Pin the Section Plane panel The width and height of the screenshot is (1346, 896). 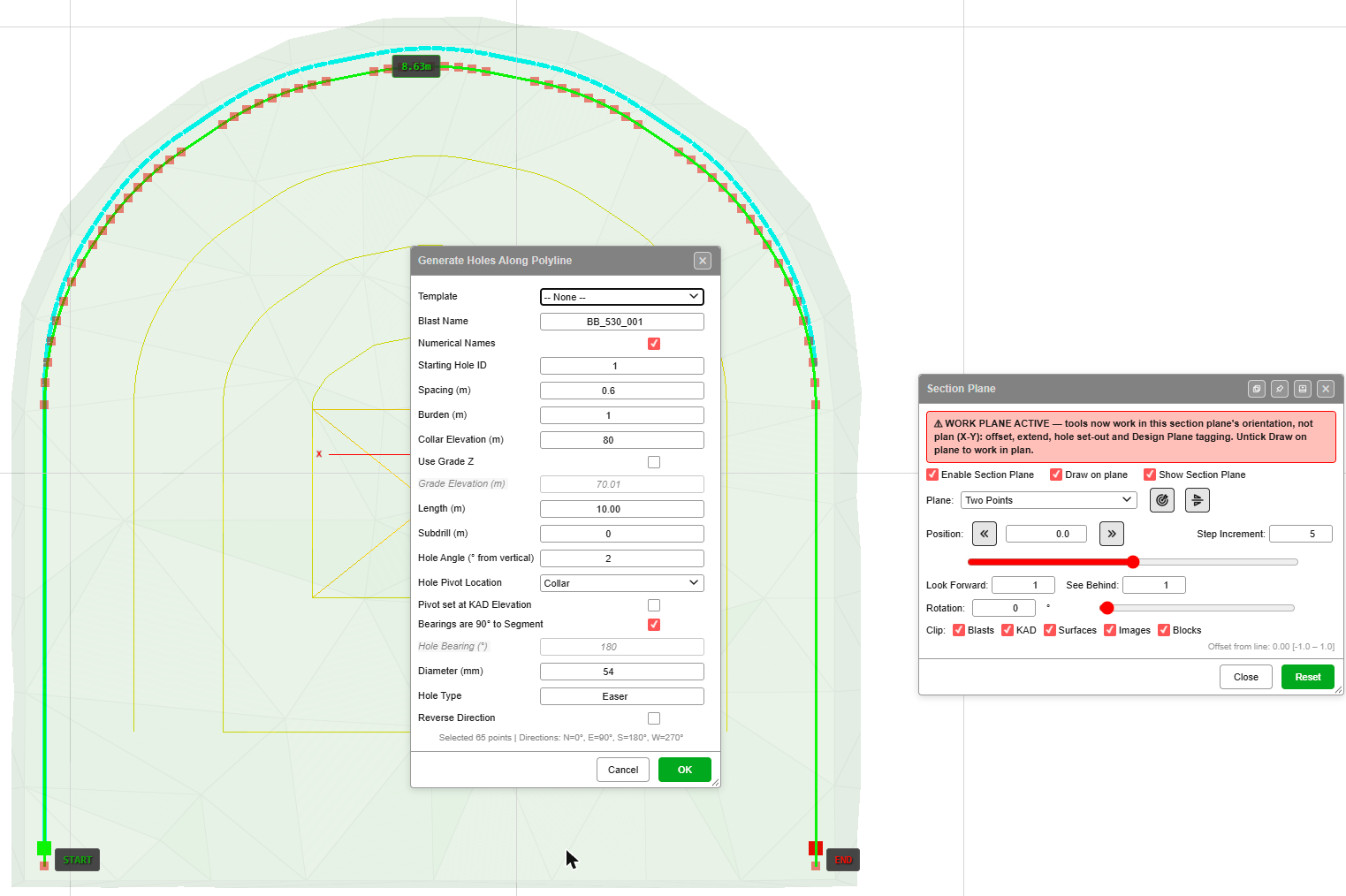point(1280,388)
